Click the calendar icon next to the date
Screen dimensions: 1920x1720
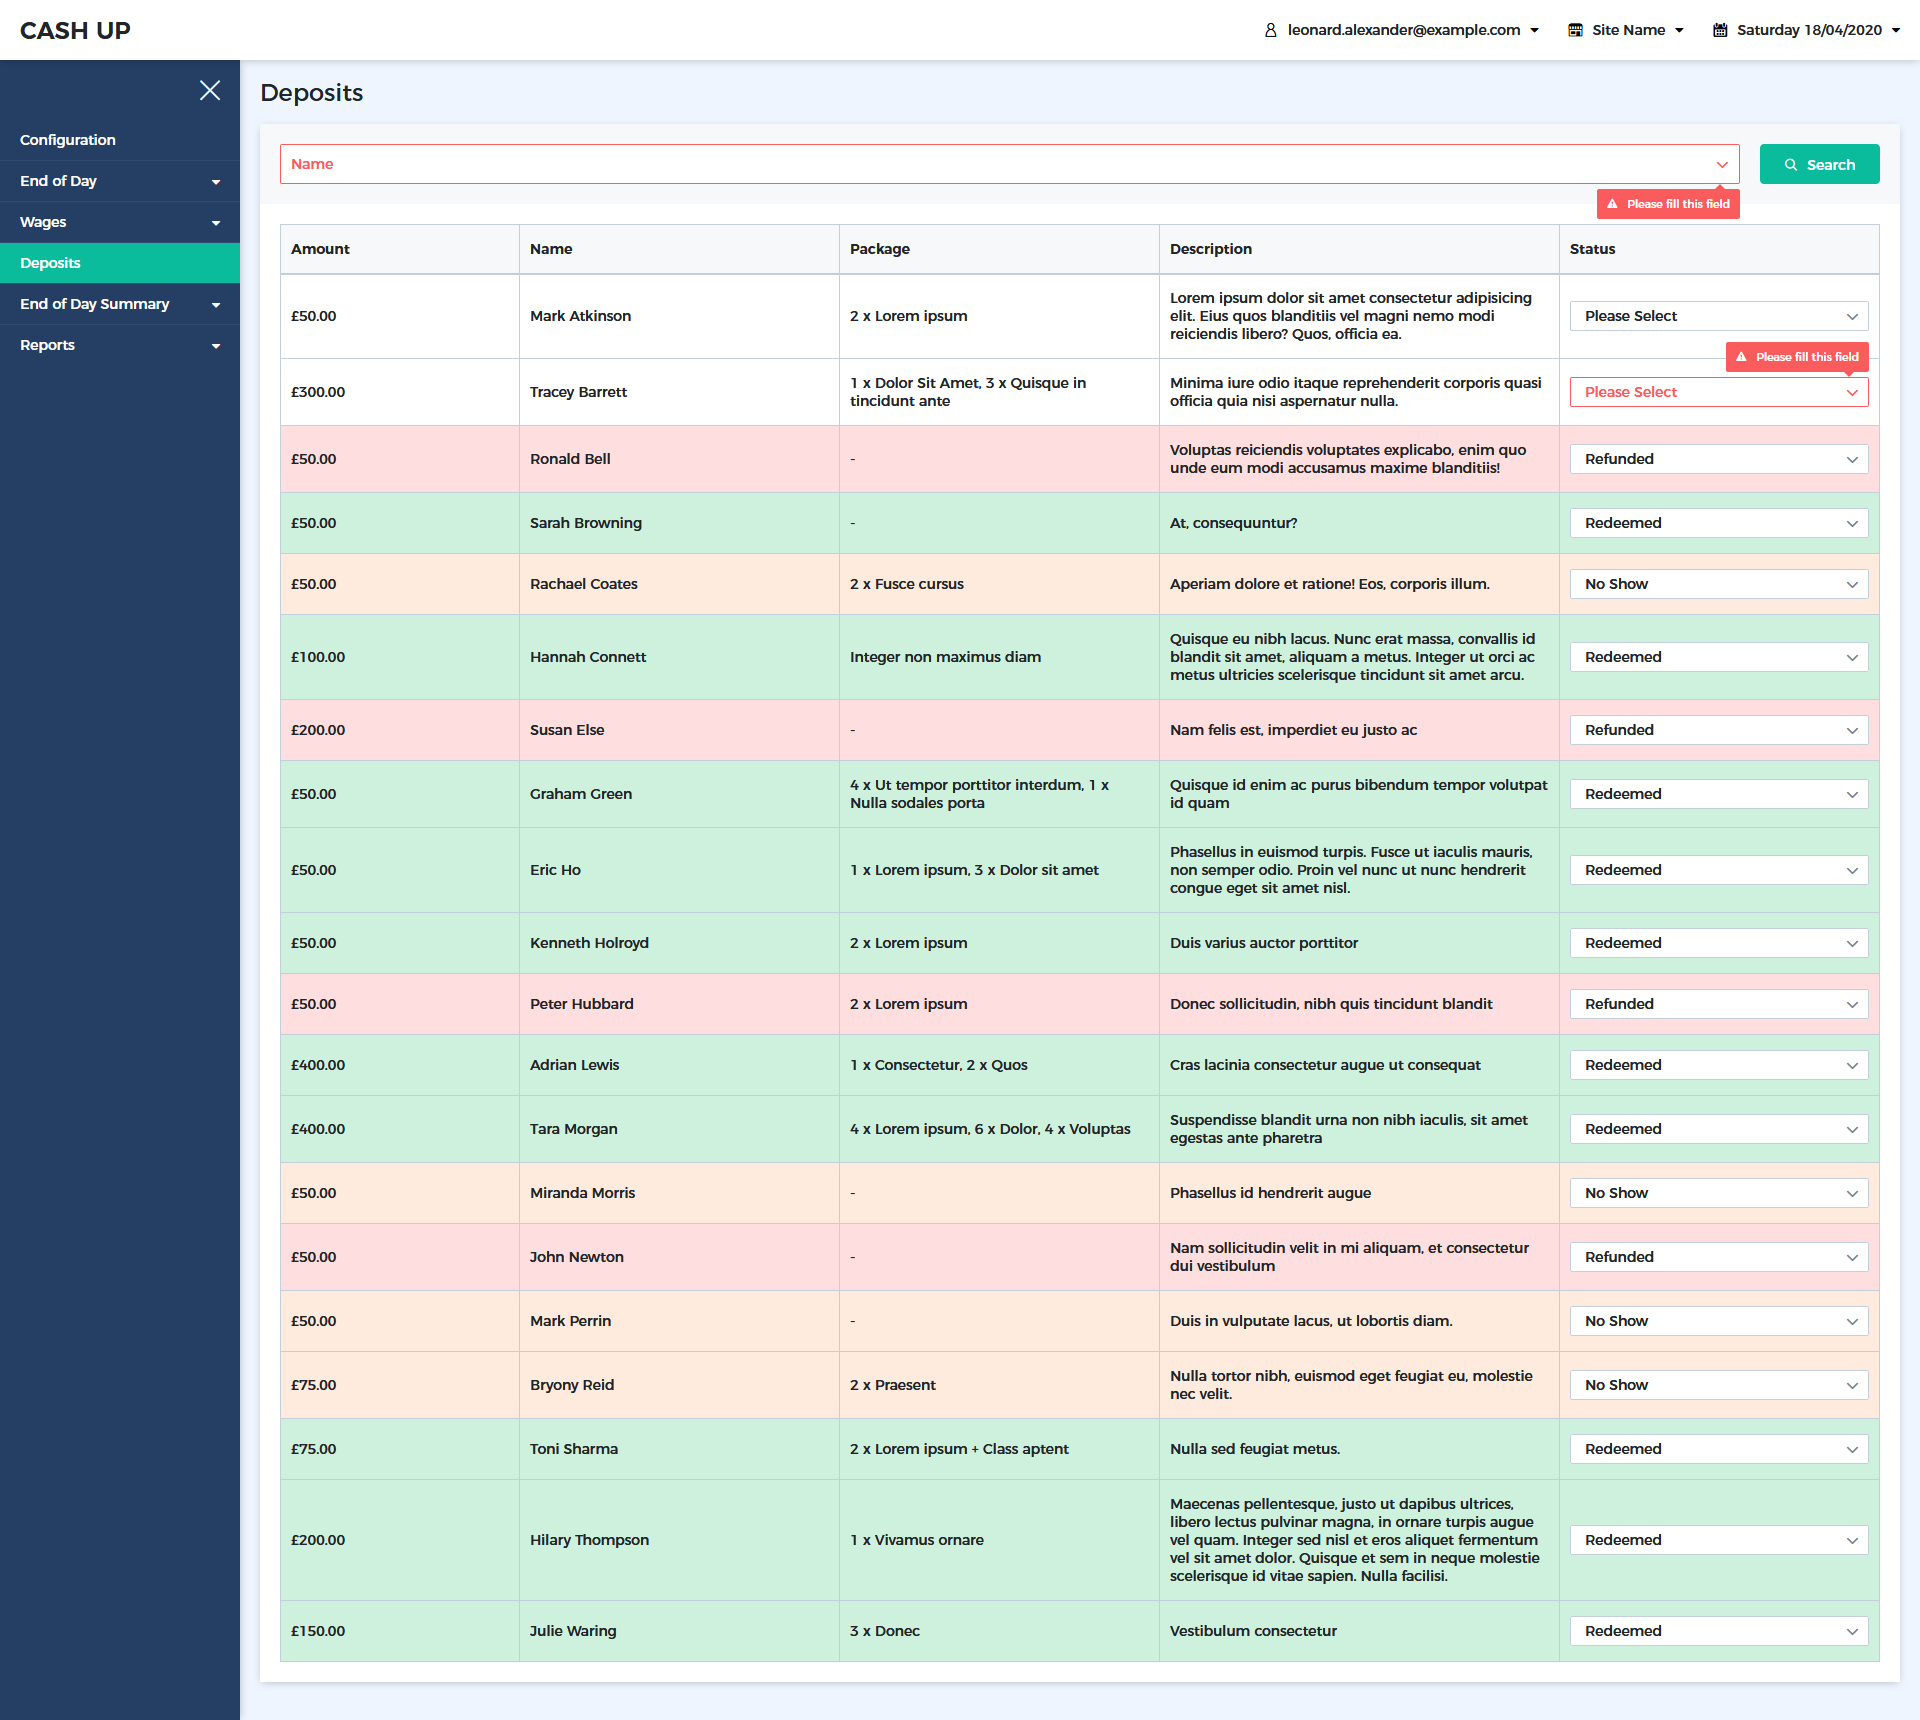1720,30
